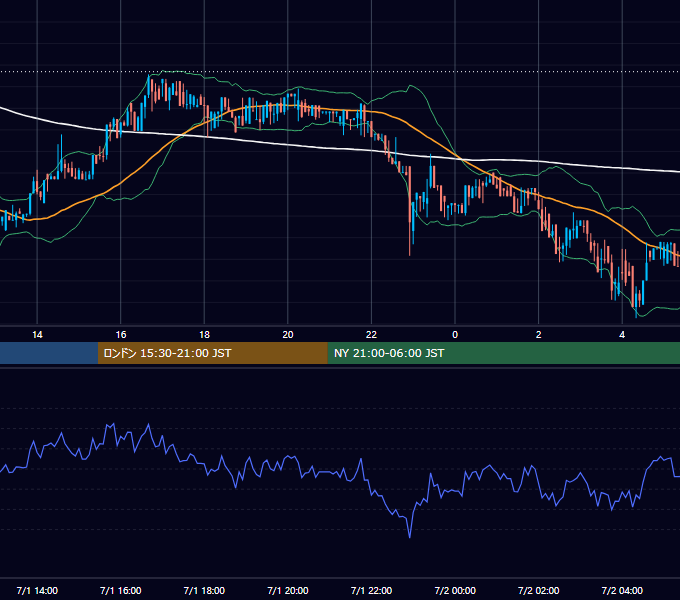Click the 7/1 14:00 time label
Viewport: 680px width, 600px height.
pyautogui.click(x=37, y=590)
